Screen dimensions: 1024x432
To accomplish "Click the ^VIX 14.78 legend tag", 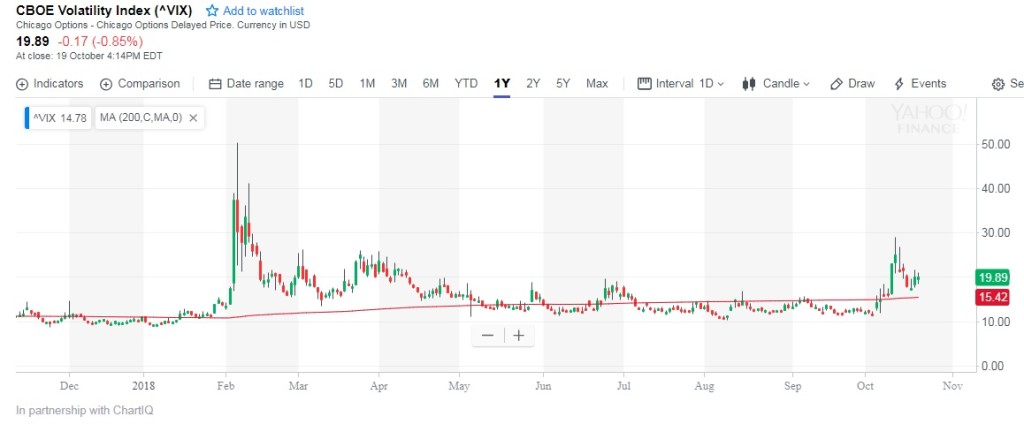I will click(x=56, y=118).
